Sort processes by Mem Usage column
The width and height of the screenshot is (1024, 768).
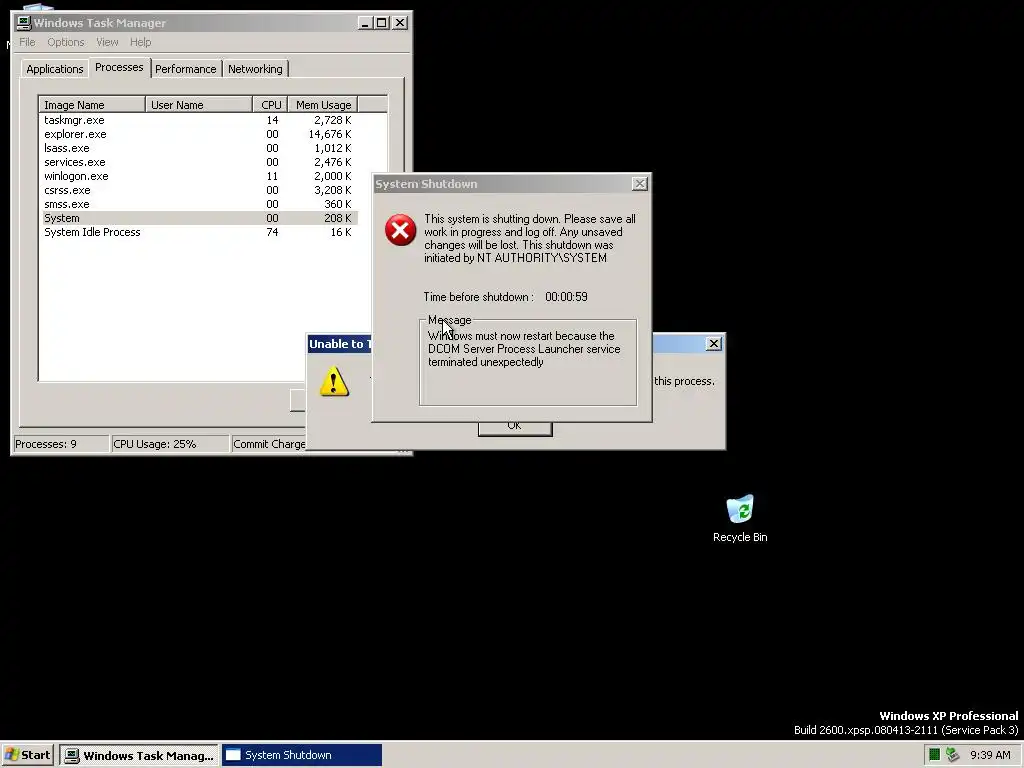(x=323, y=104)
